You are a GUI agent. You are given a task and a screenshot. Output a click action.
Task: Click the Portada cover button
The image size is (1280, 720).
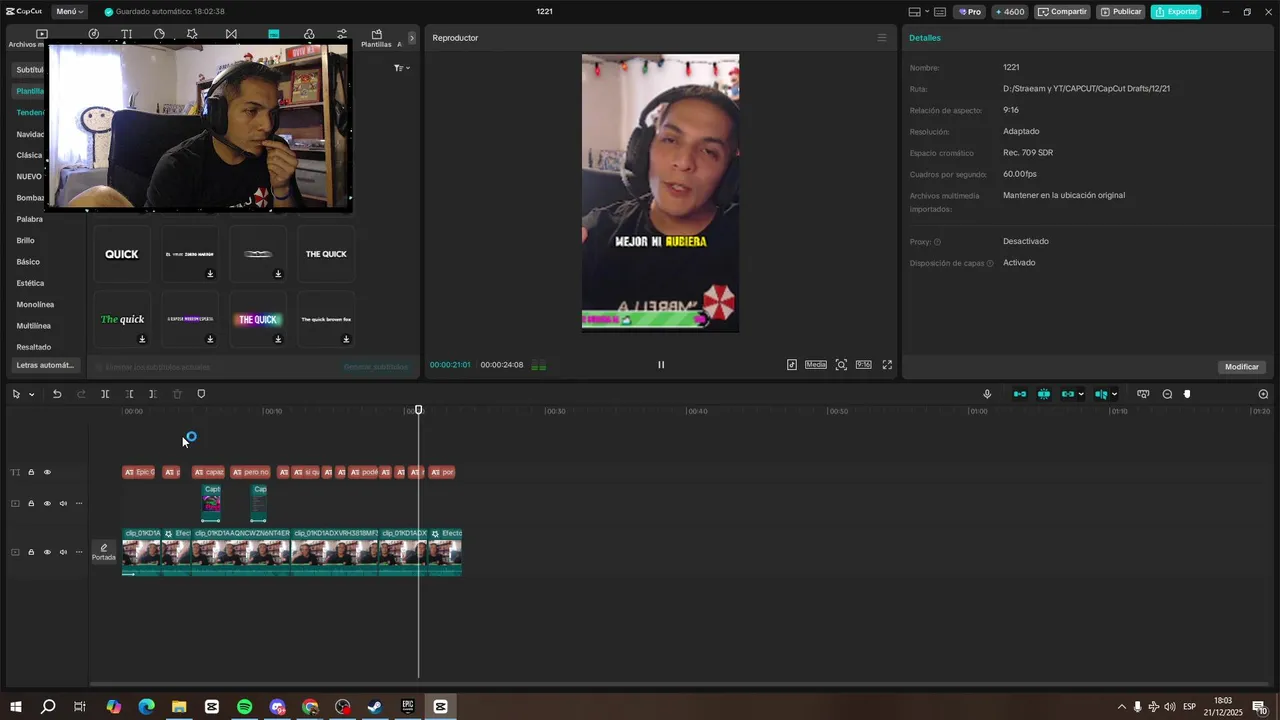coord(104,552)
